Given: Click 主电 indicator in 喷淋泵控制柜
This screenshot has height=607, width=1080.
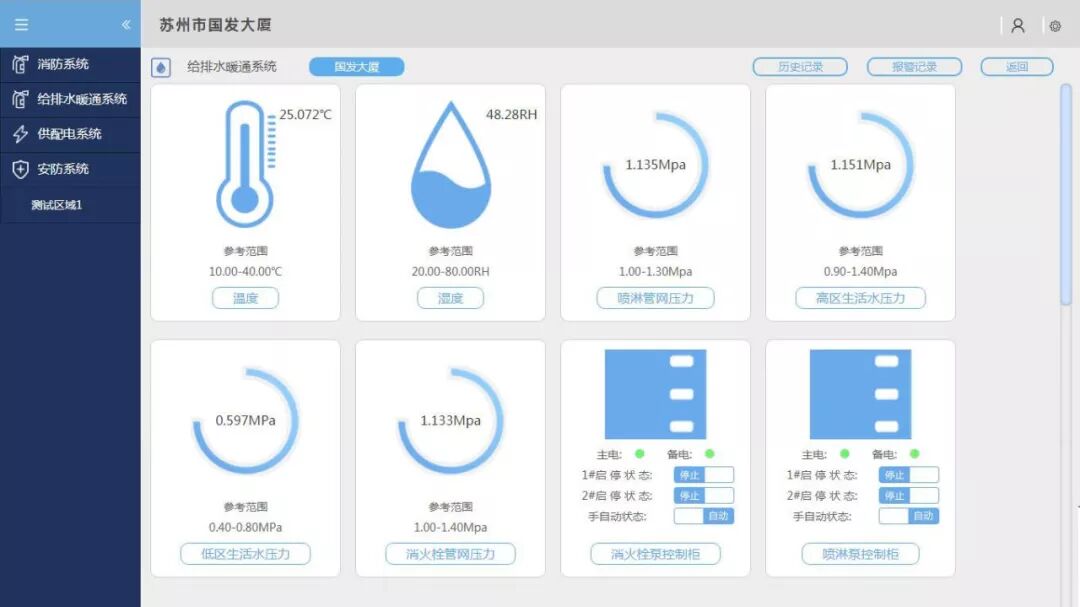Looking at the screenshot, I should 844,454.
